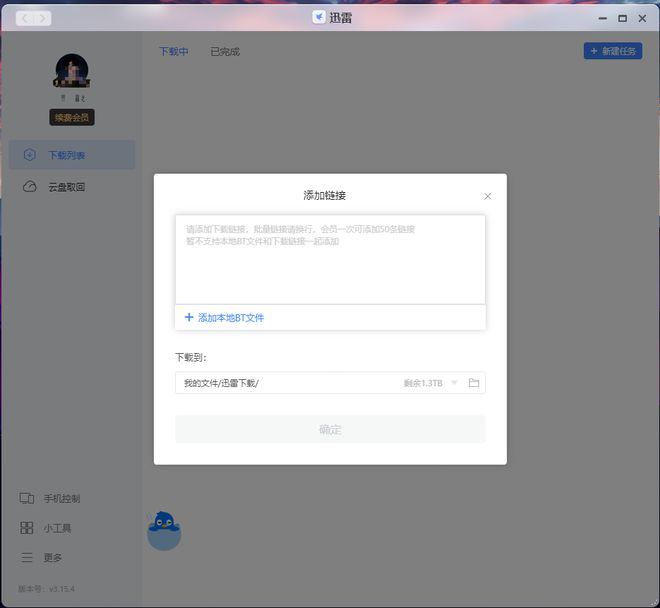Maximize the 迅雷 window

pyautogui.click(x=623, y=19)
